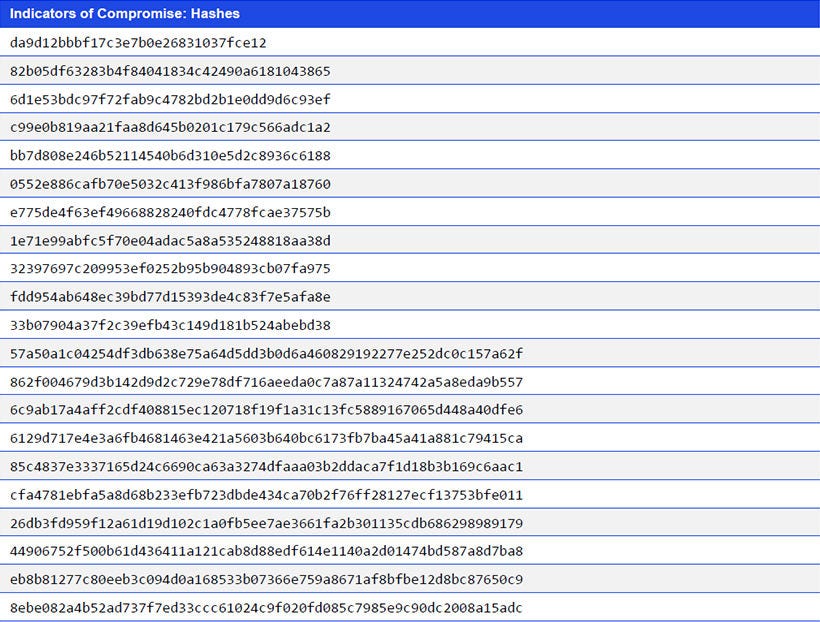Select hash starting with 33b07904a37f2c39
Screen dimensions: 820x622
pyautogui.click(x=170, y=325)
